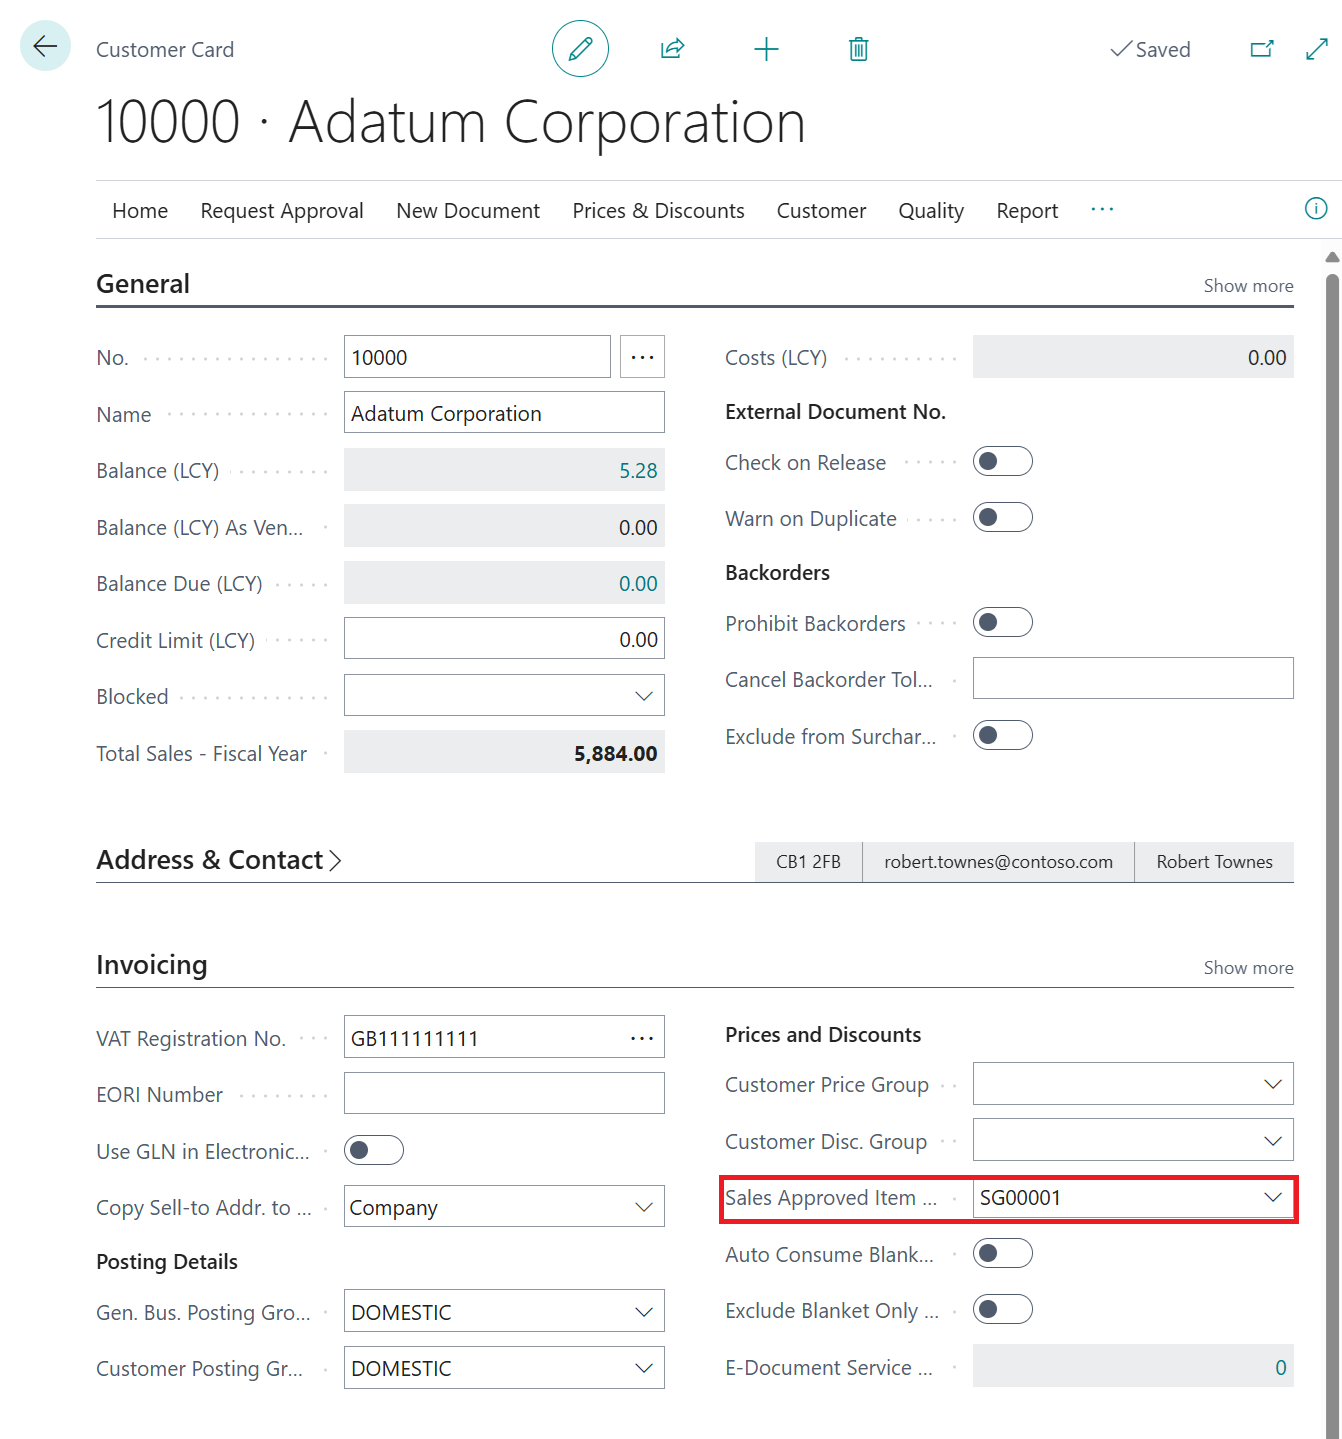Click Total Sales value 5,884.00
This screenshot has height=1439, width=1342.
616,753
